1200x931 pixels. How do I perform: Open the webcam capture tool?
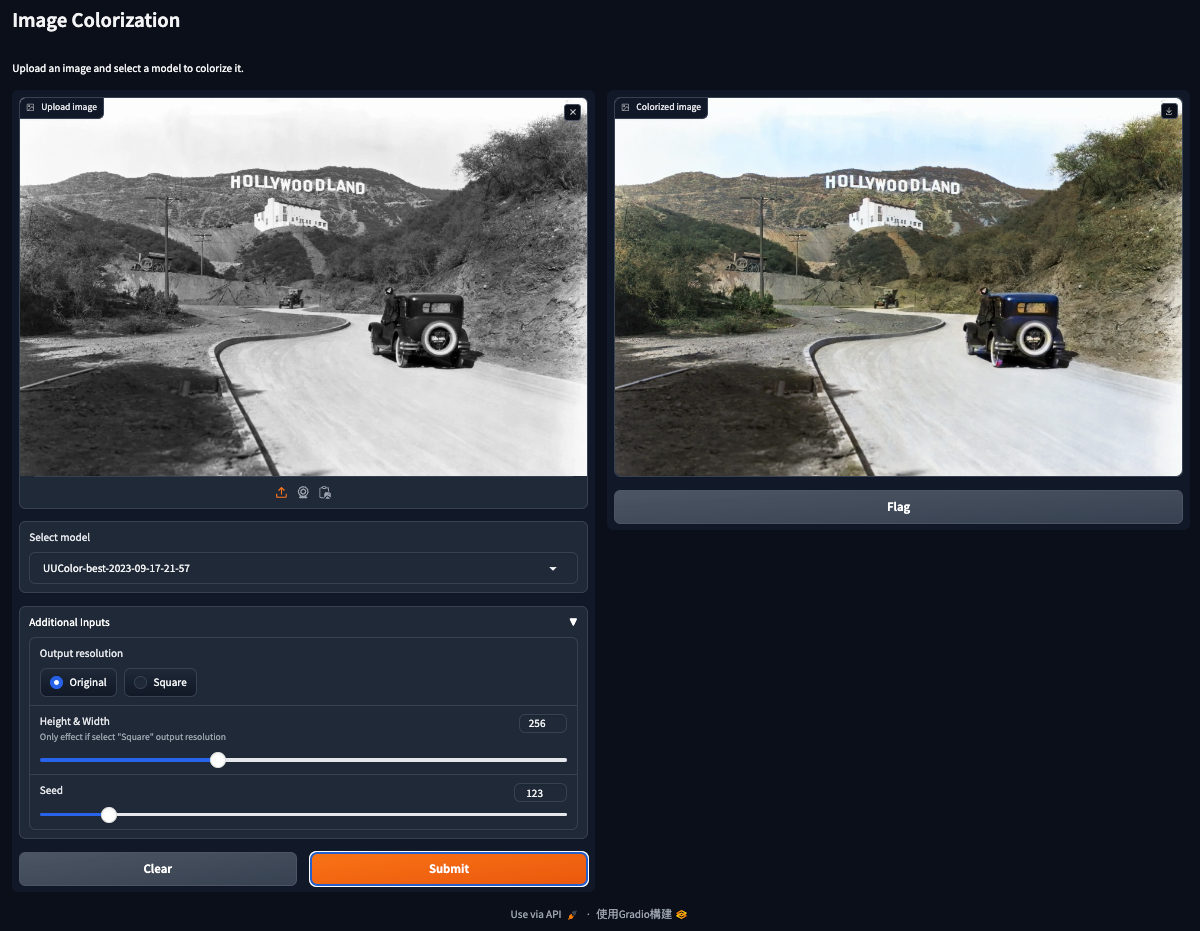coord(303,492)
